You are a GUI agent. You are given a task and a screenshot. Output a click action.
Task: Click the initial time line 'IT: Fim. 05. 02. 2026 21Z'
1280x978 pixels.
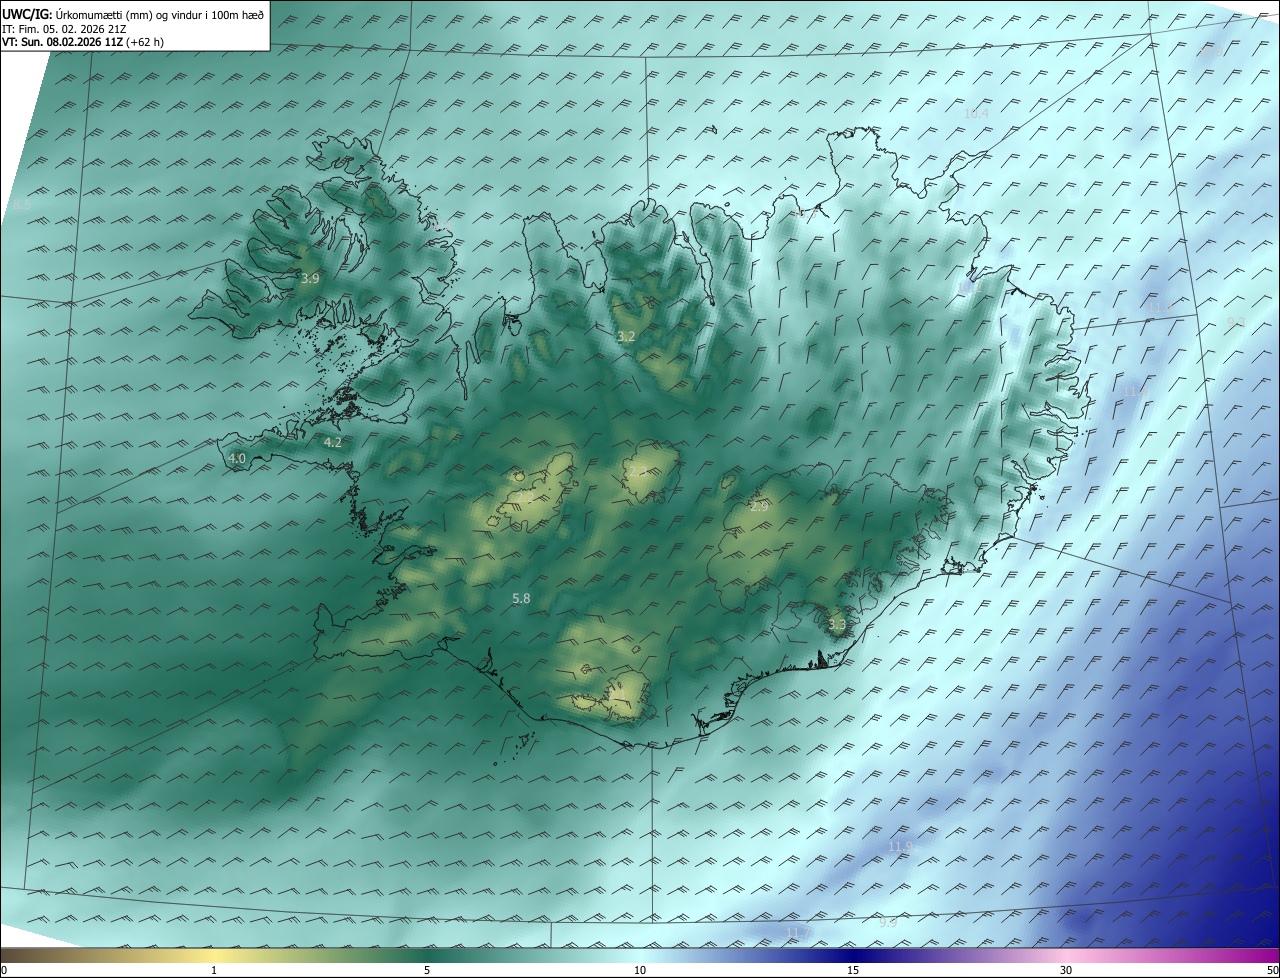point(64,29)
